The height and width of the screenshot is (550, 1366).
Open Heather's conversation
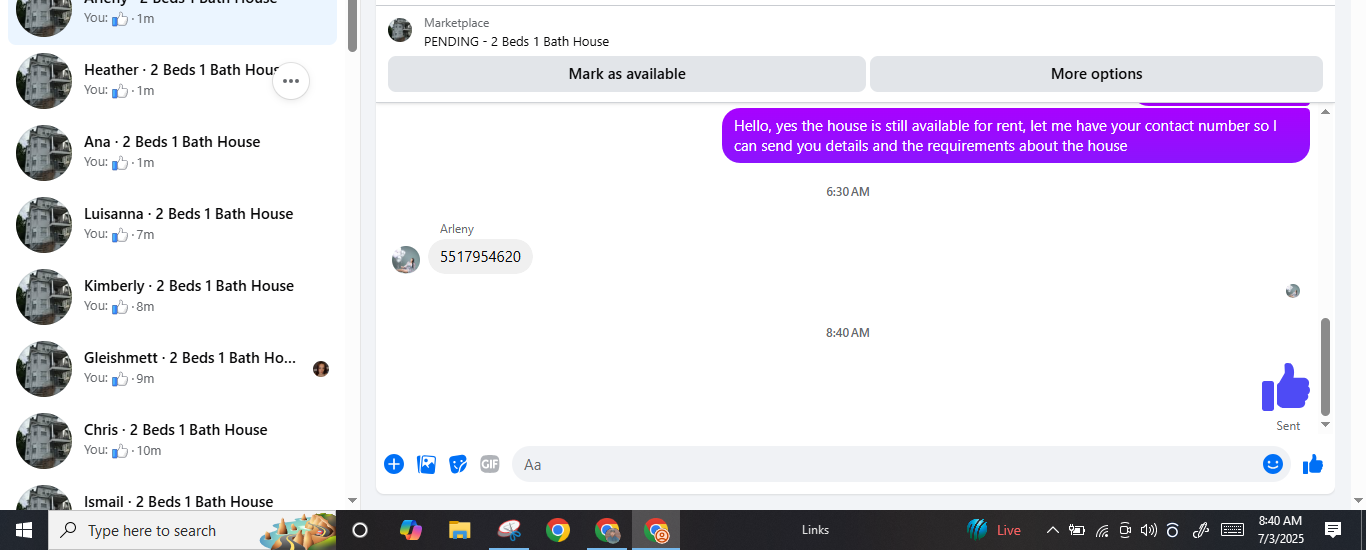click(173, 81)
